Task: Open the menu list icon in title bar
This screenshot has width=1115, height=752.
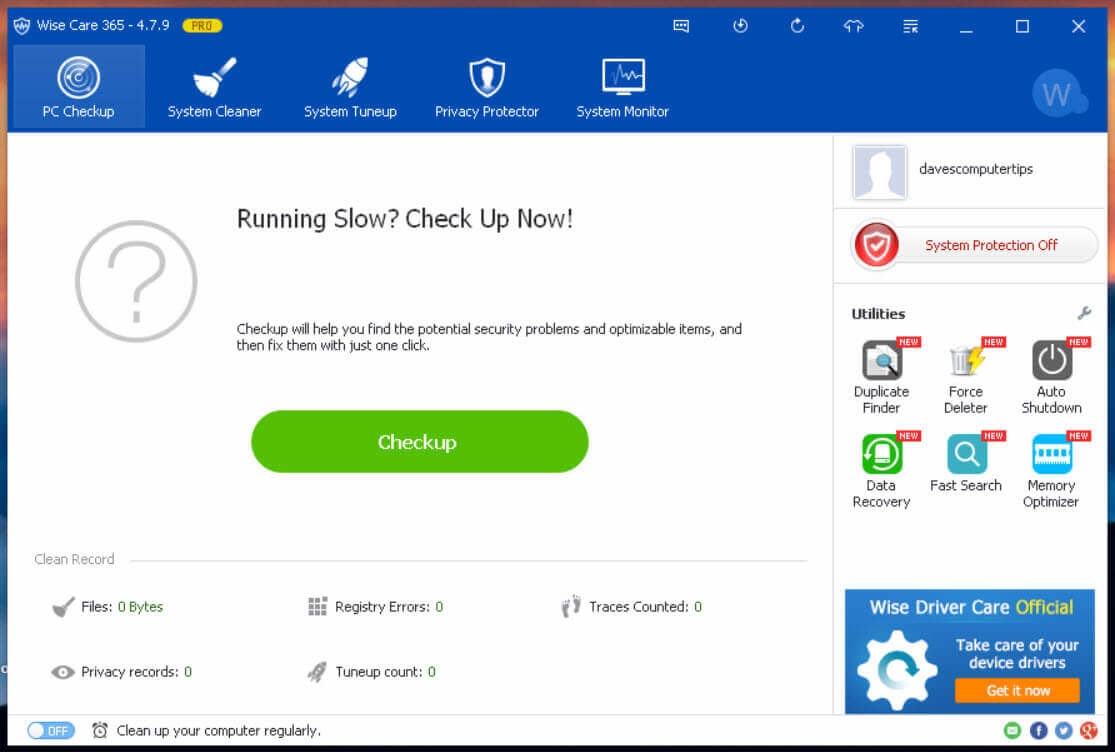Action: pyautogui.click(x=910, y=26)
